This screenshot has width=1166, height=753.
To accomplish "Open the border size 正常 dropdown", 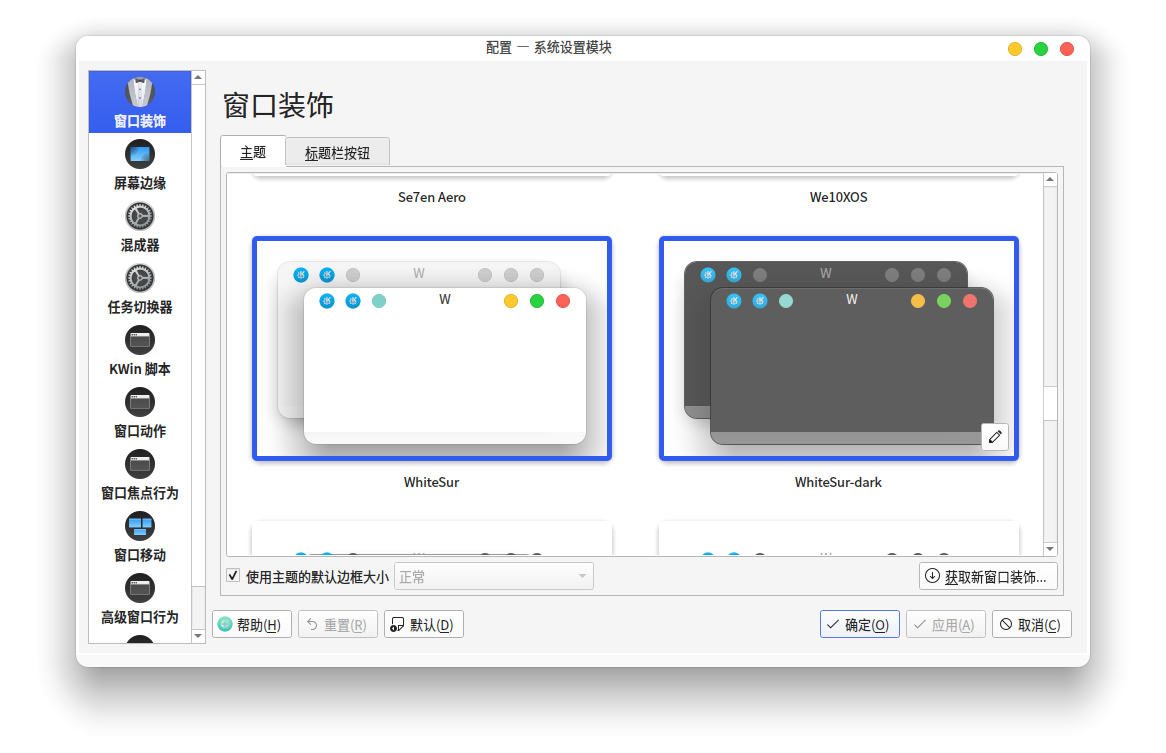I will point(494,577).
